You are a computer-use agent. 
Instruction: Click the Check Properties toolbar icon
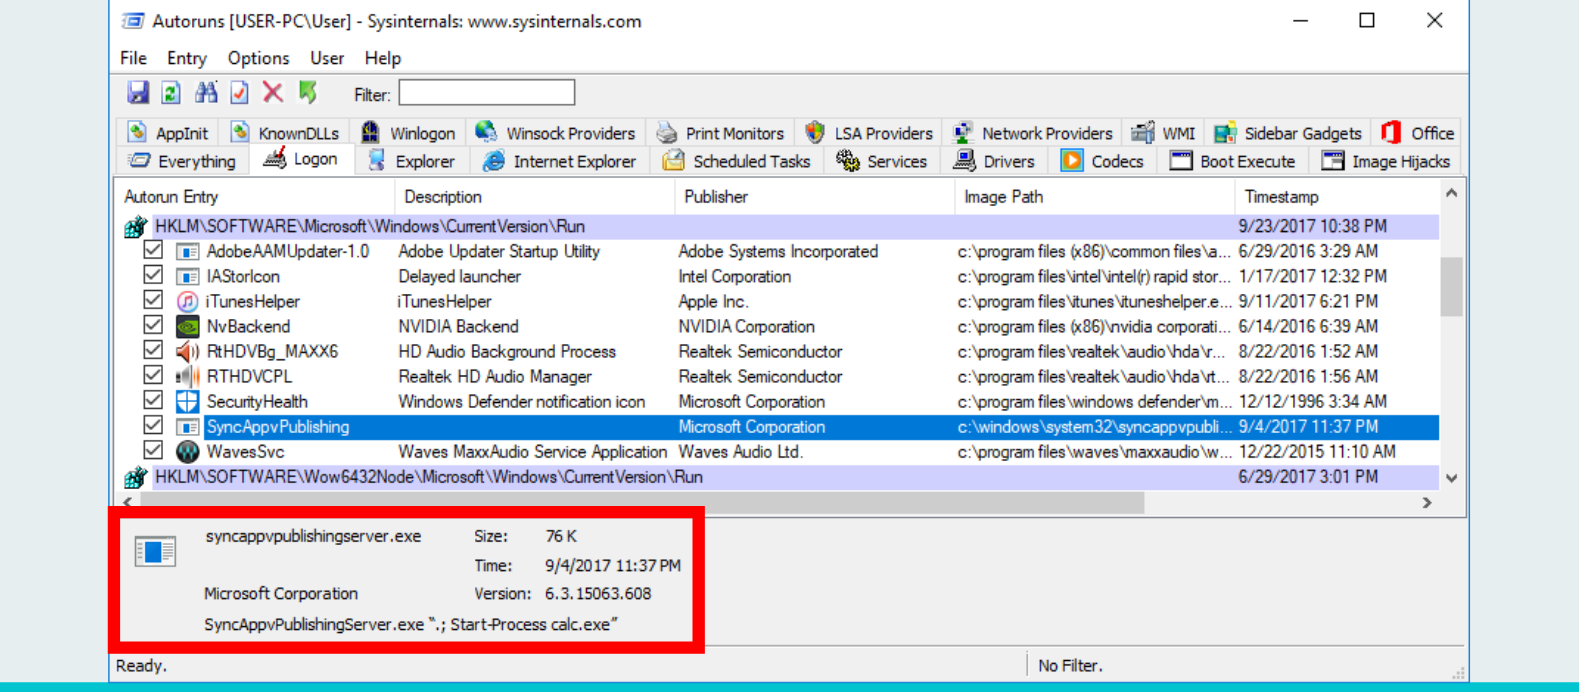coord(239,93)
